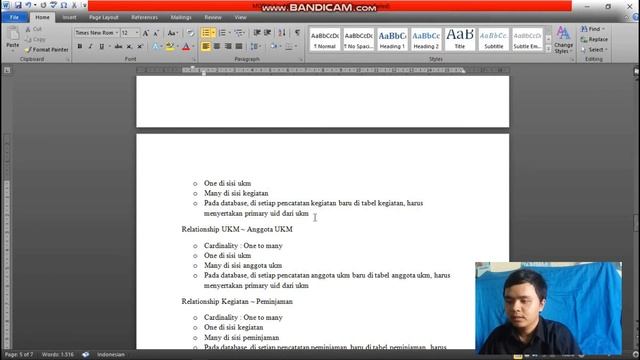The height and width of the screenshot is (360, 640).
Task: Open the Font dialog launcher
Action: coord(193,60)
